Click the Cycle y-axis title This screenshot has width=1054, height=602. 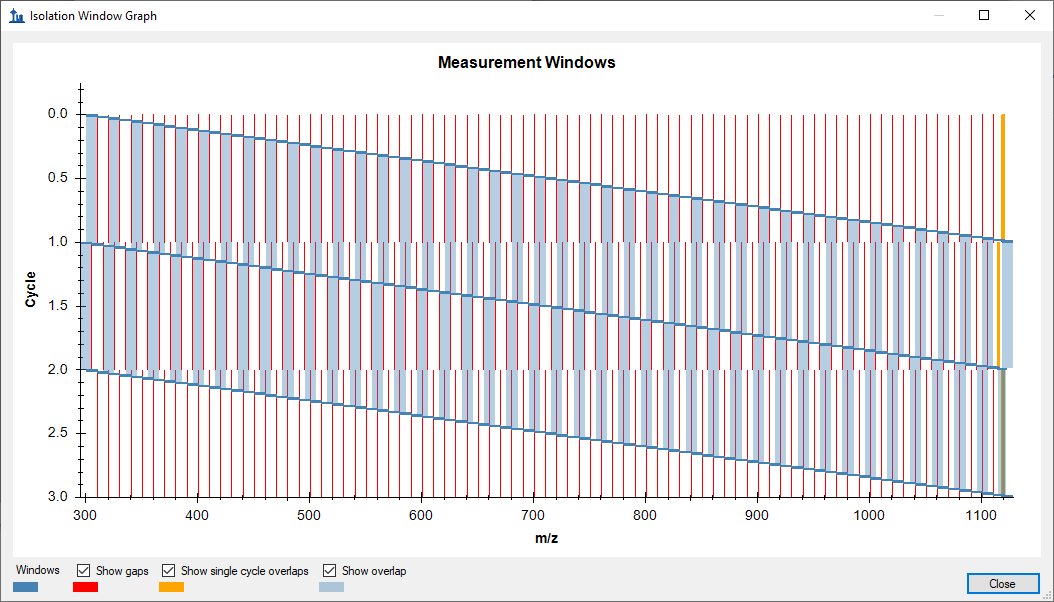click(31, 289)
